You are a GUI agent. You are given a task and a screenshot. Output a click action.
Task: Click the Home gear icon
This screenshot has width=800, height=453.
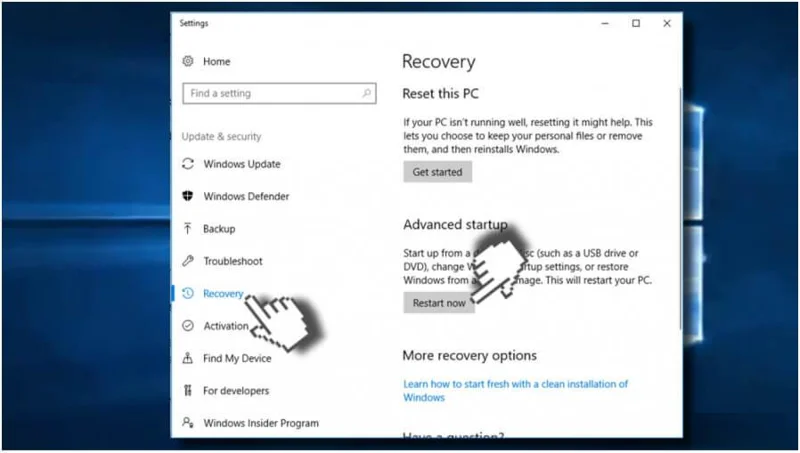[x=188, y=61]
